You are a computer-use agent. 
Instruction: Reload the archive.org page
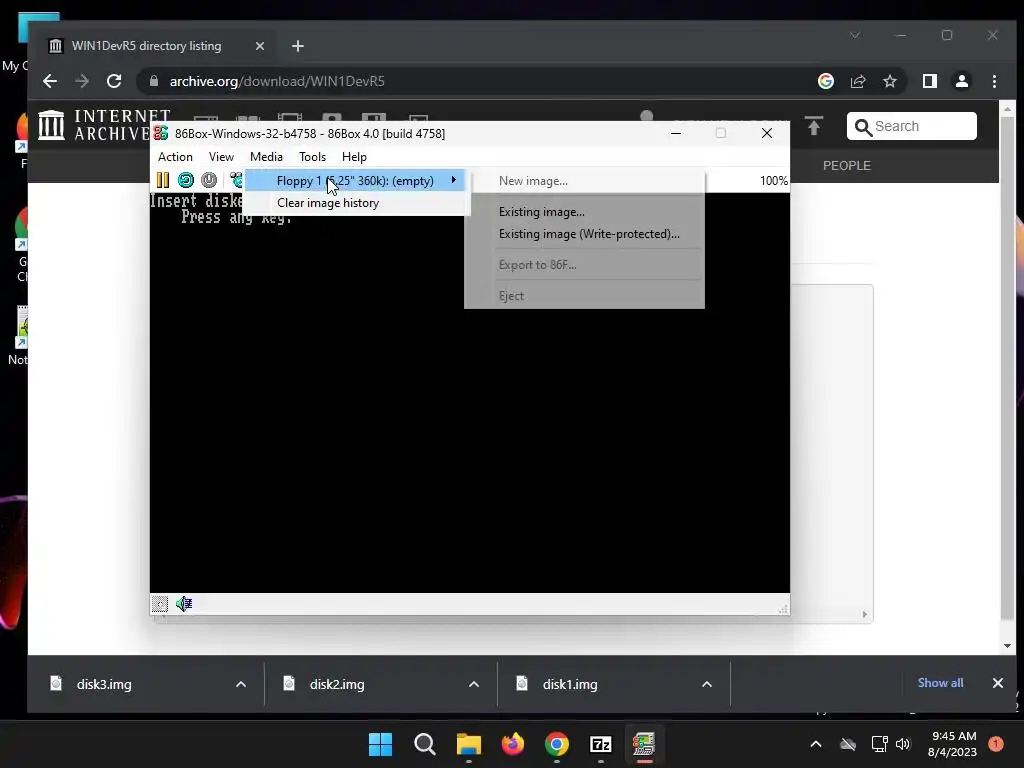pos(114,81)
